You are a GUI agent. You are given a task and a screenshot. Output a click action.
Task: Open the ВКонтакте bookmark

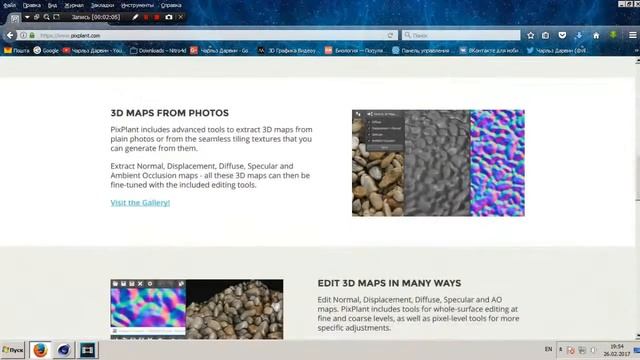click(x=489, y=51)
